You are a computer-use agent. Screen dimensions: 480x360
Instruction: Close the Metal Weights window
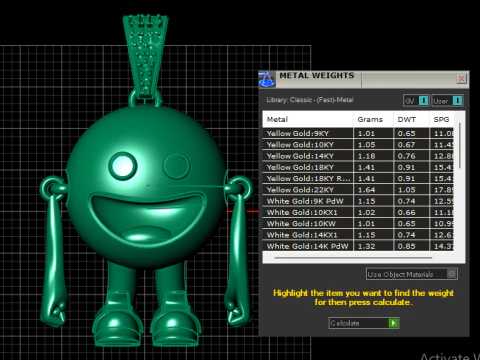(x=461, y=79)
